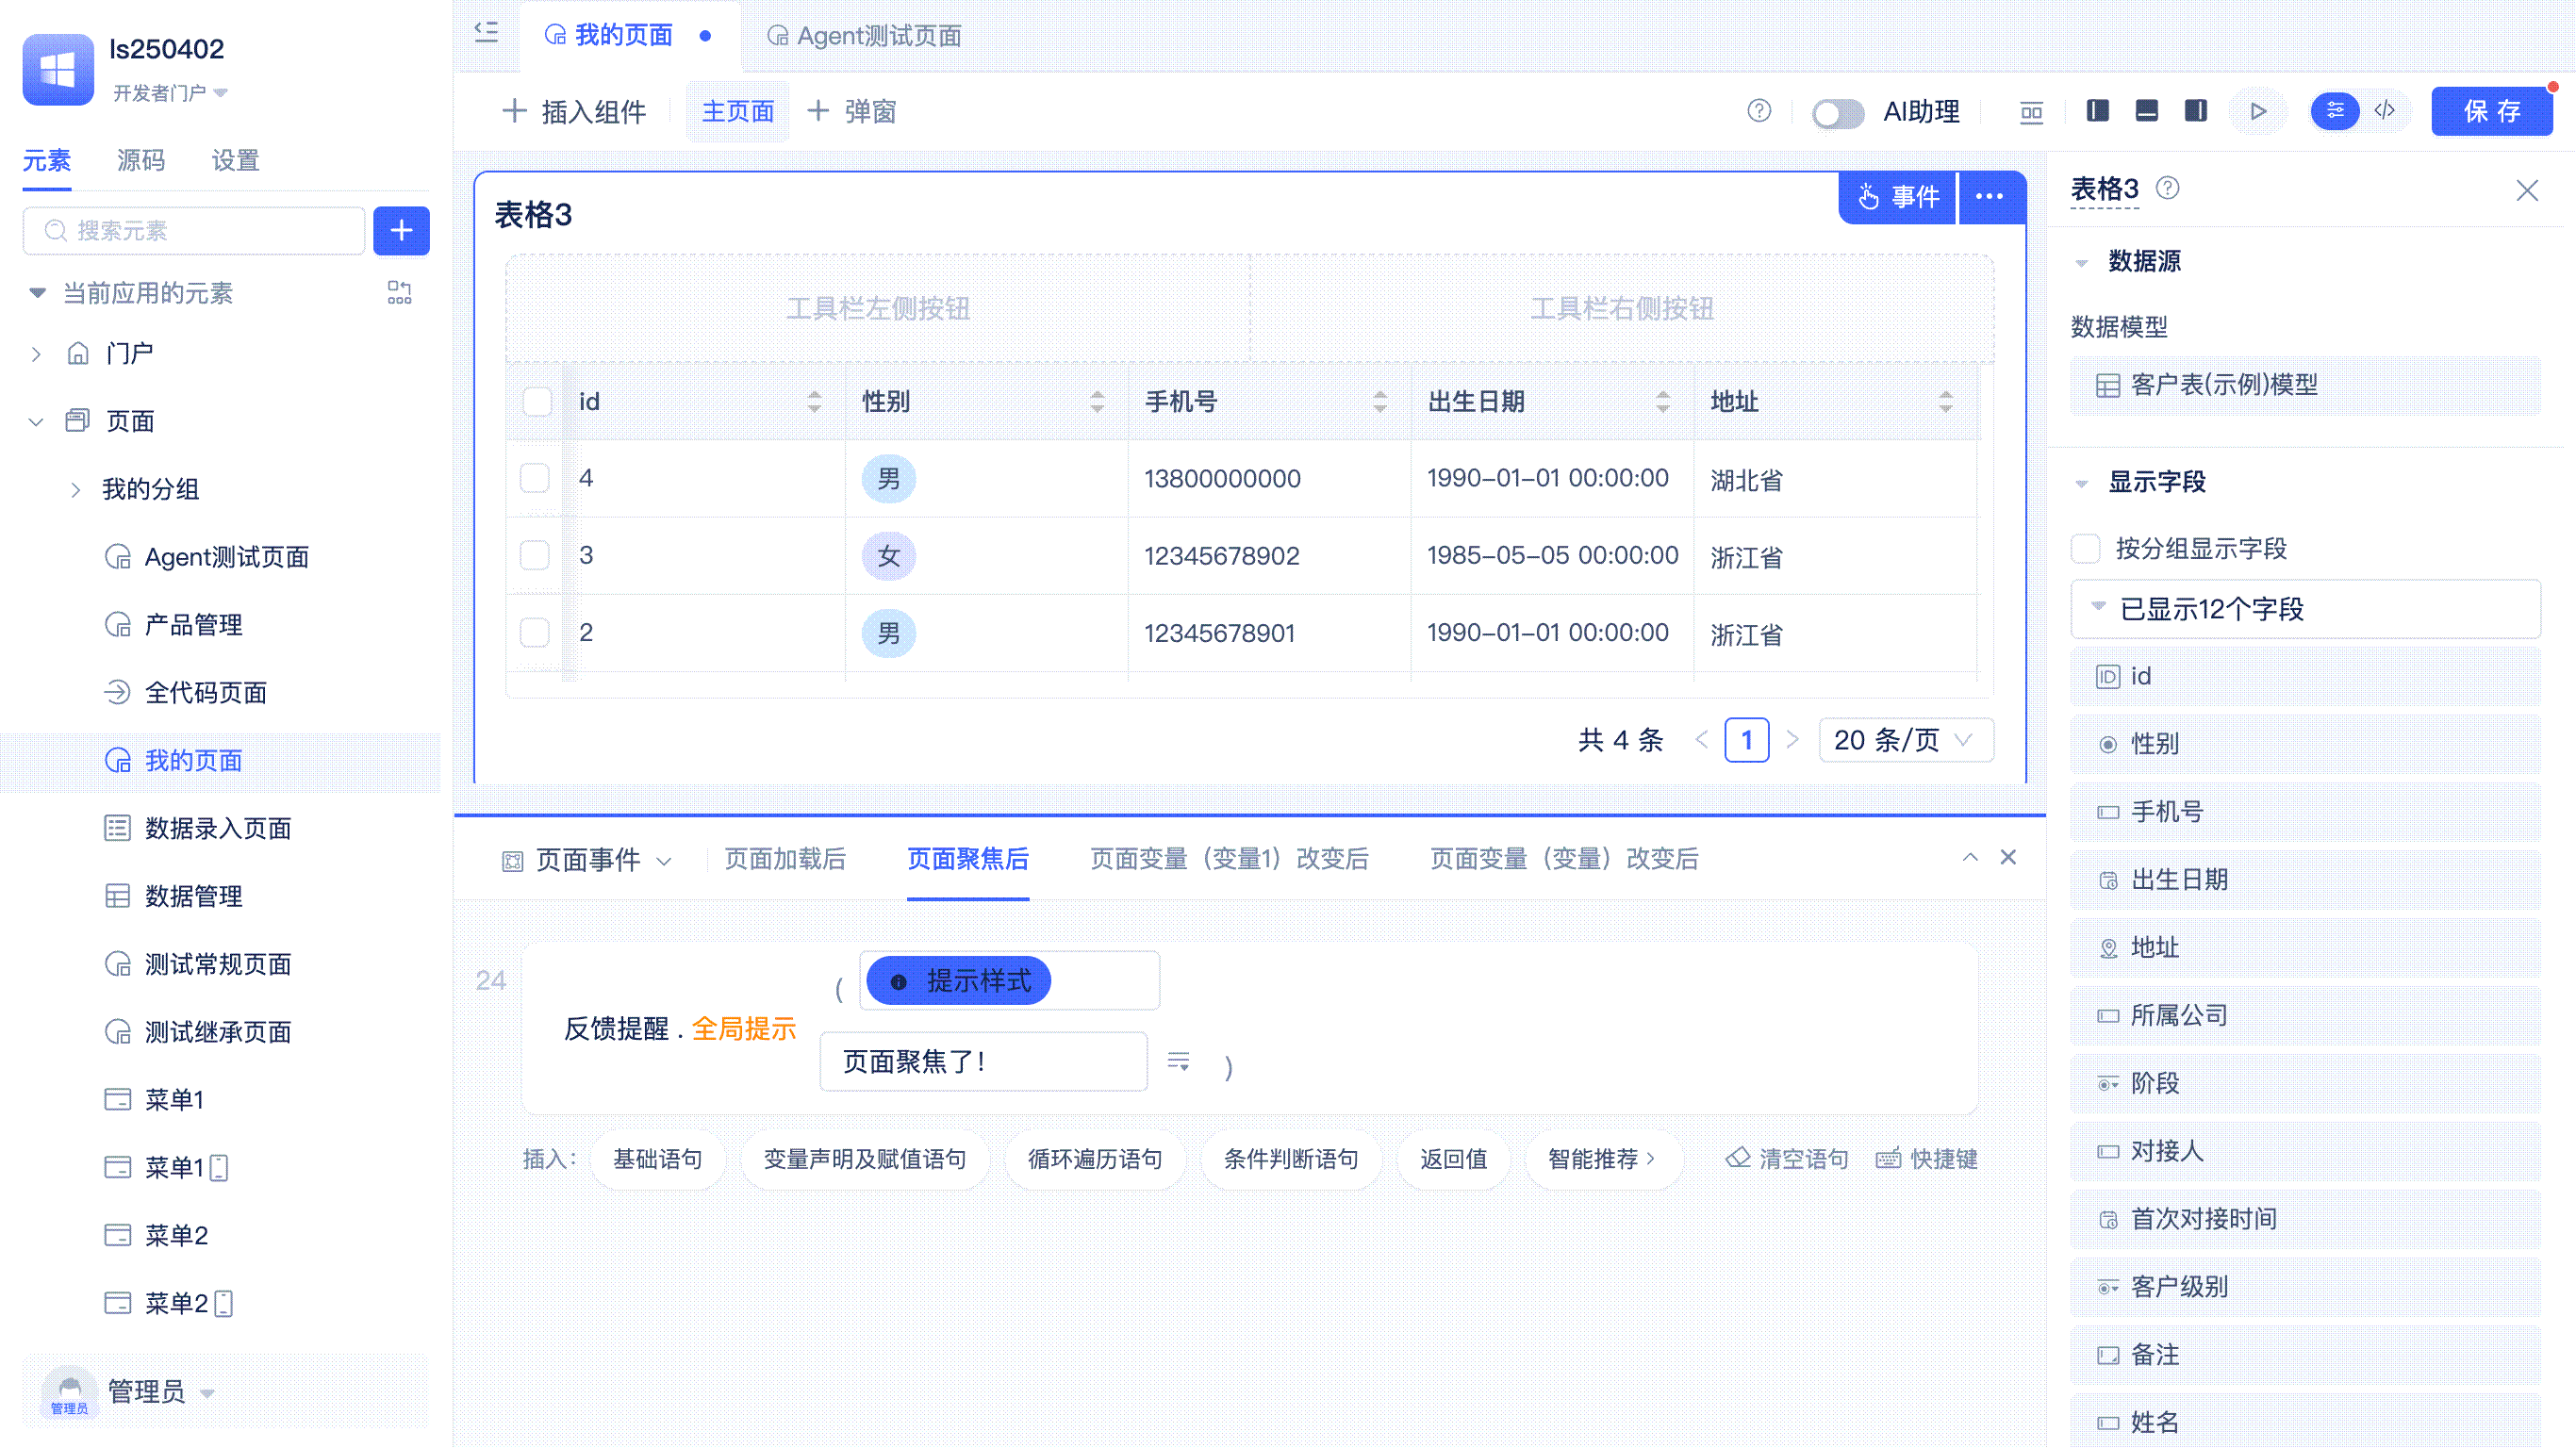
Task: Click 清空语句 to clear statements
Action: 1787,1159
